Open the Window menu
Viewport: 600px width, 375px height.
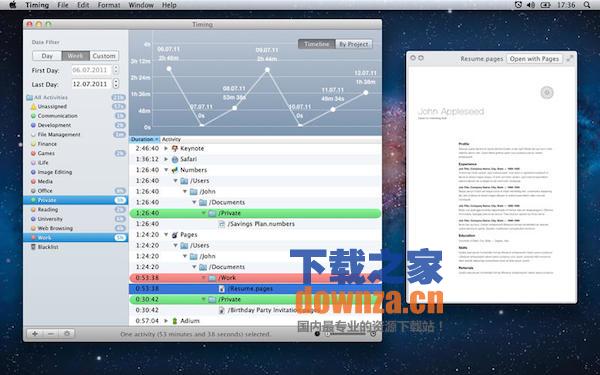click(x=141, y=5)
